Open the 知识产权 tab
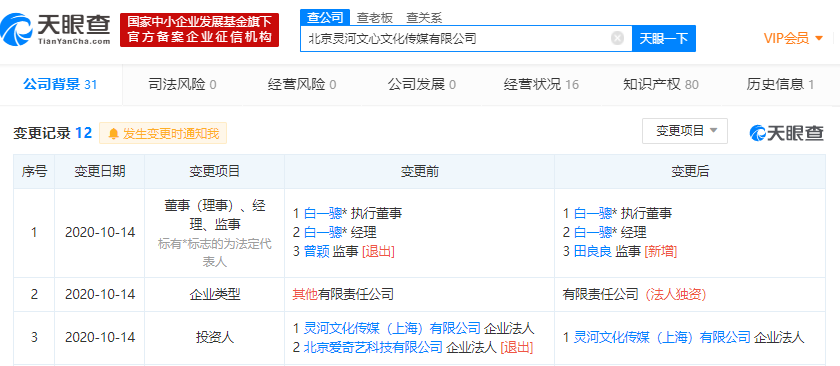Screen dimensions: 840x366 661,84
